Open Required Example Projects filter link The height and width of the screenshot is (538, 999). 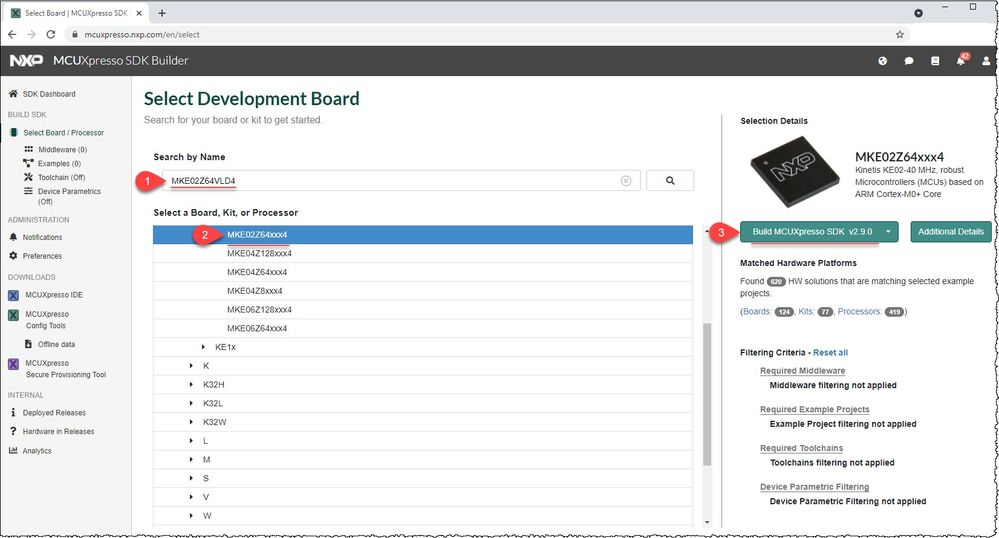tap(814, 409)
